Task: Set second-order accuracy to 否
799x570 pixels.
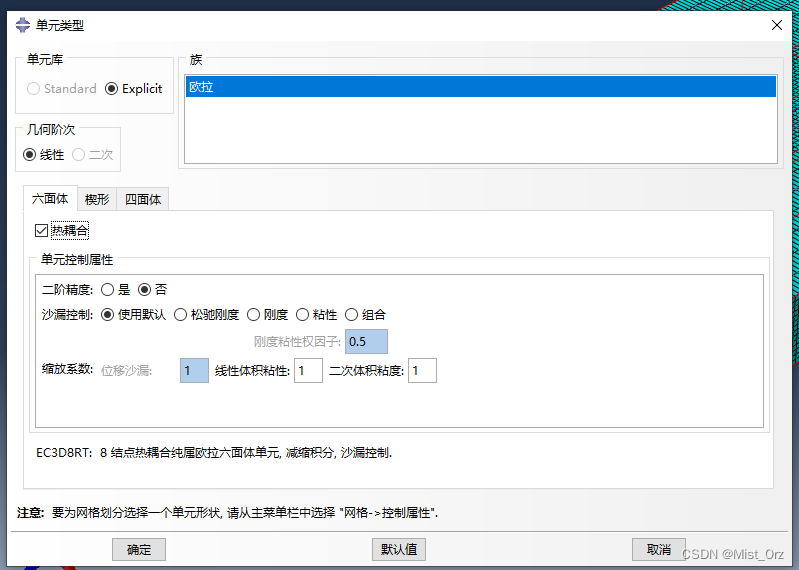Action: 144,290
